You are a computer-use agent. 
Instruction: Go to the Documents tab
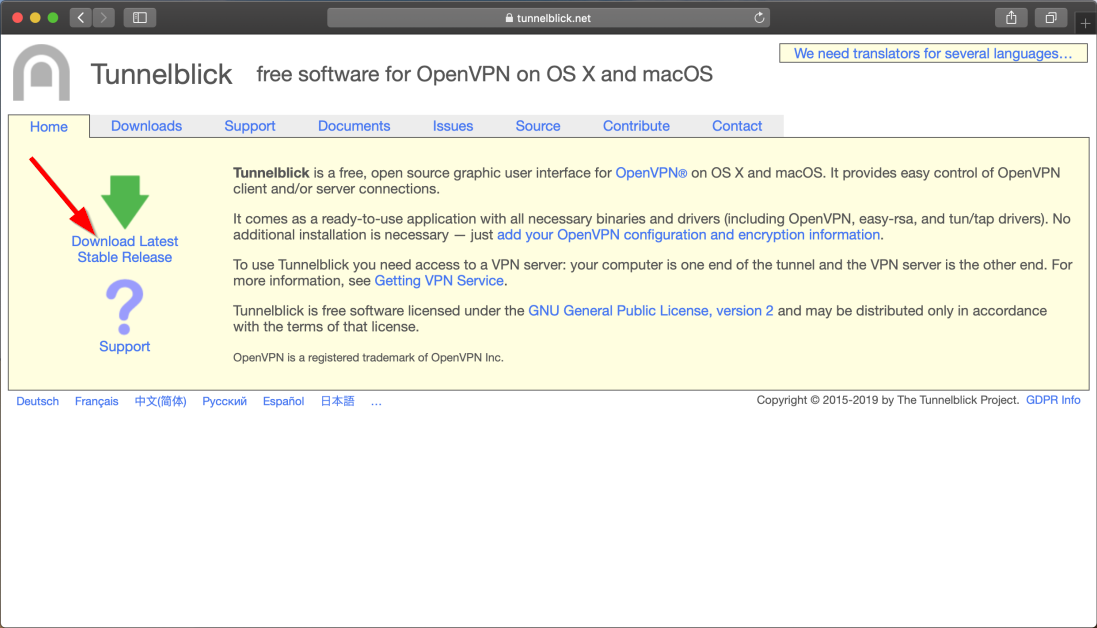click(354, 126)
